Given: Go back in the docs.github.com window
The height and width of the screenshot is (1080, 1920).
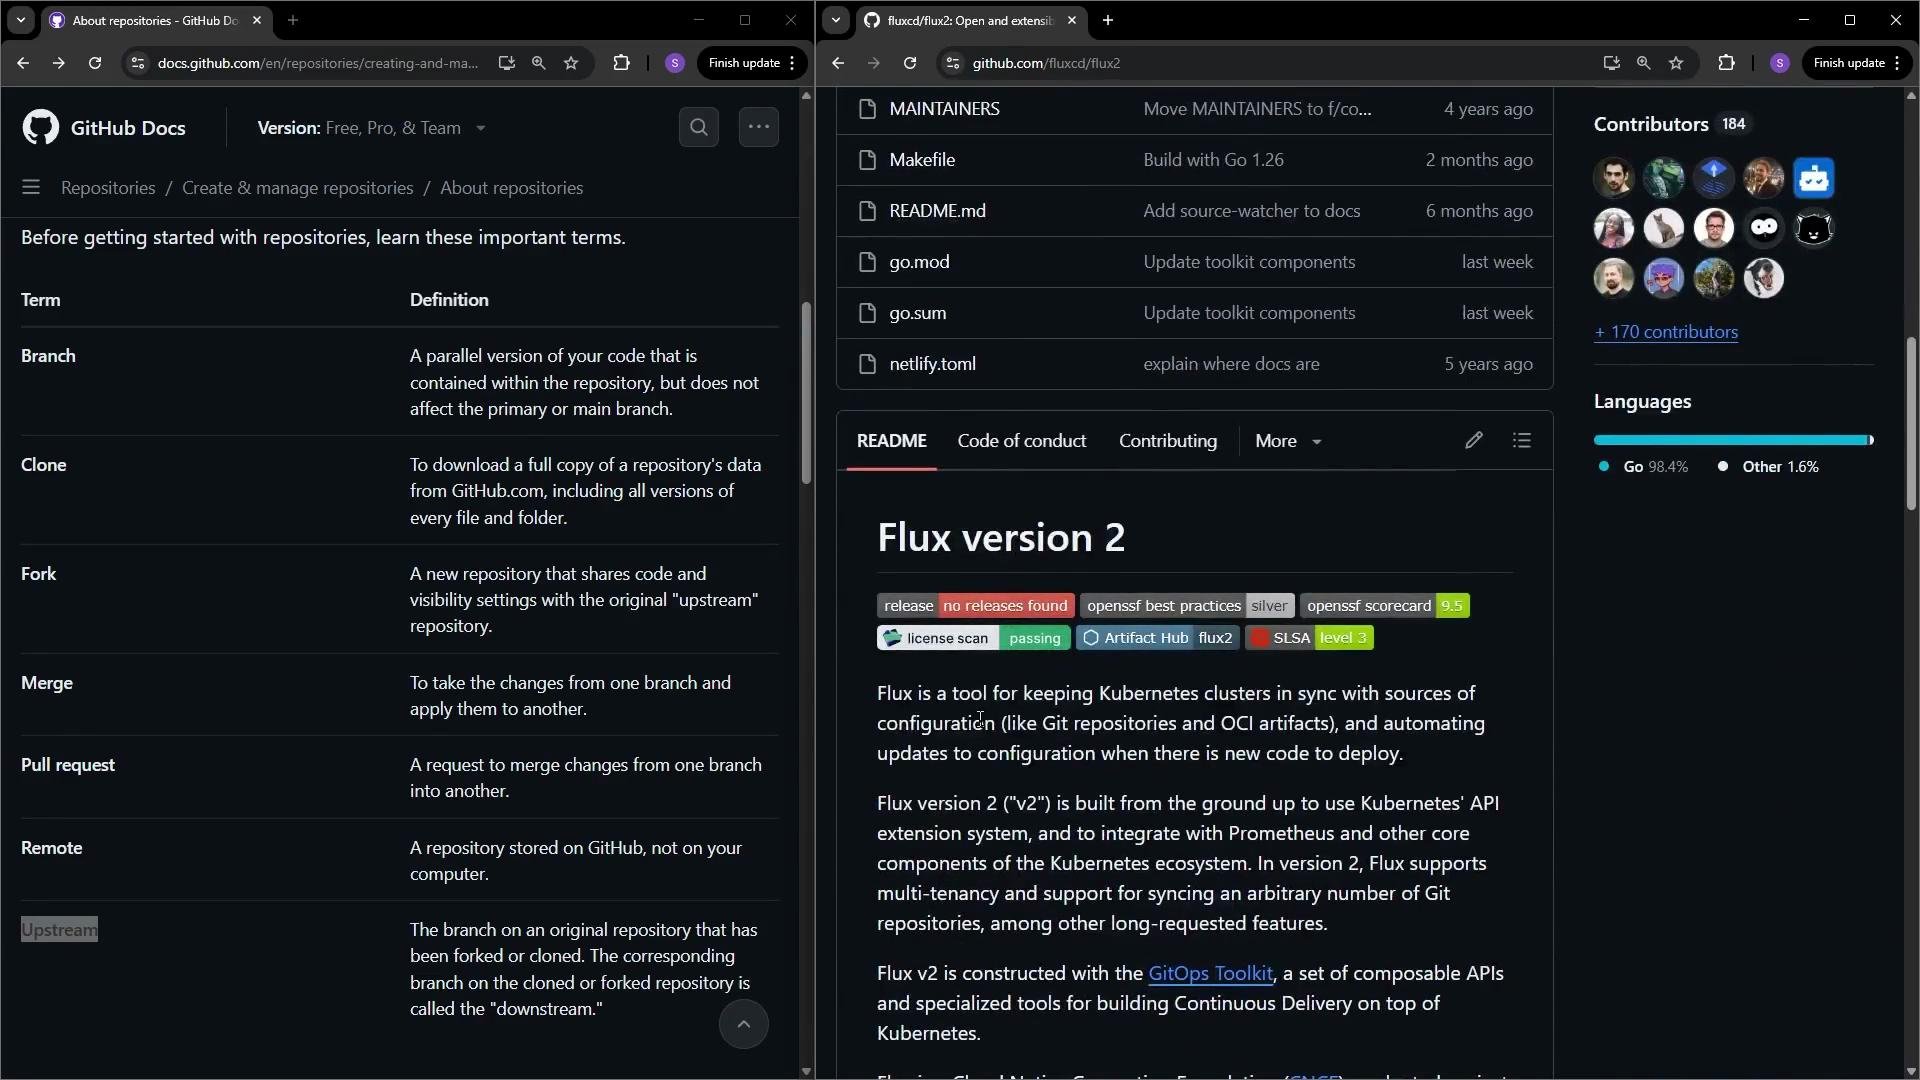Looking at the screenshot, I should click(23, 63).
